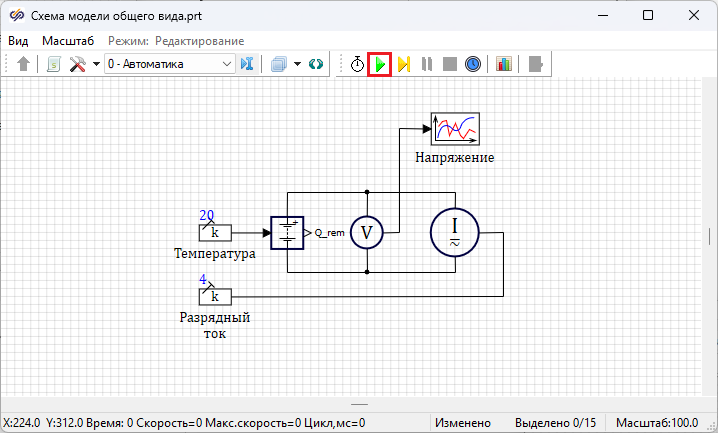The width and height of the screenshot is (718, 433).
Task: Open the script page icon
Action: click(53, 64)
